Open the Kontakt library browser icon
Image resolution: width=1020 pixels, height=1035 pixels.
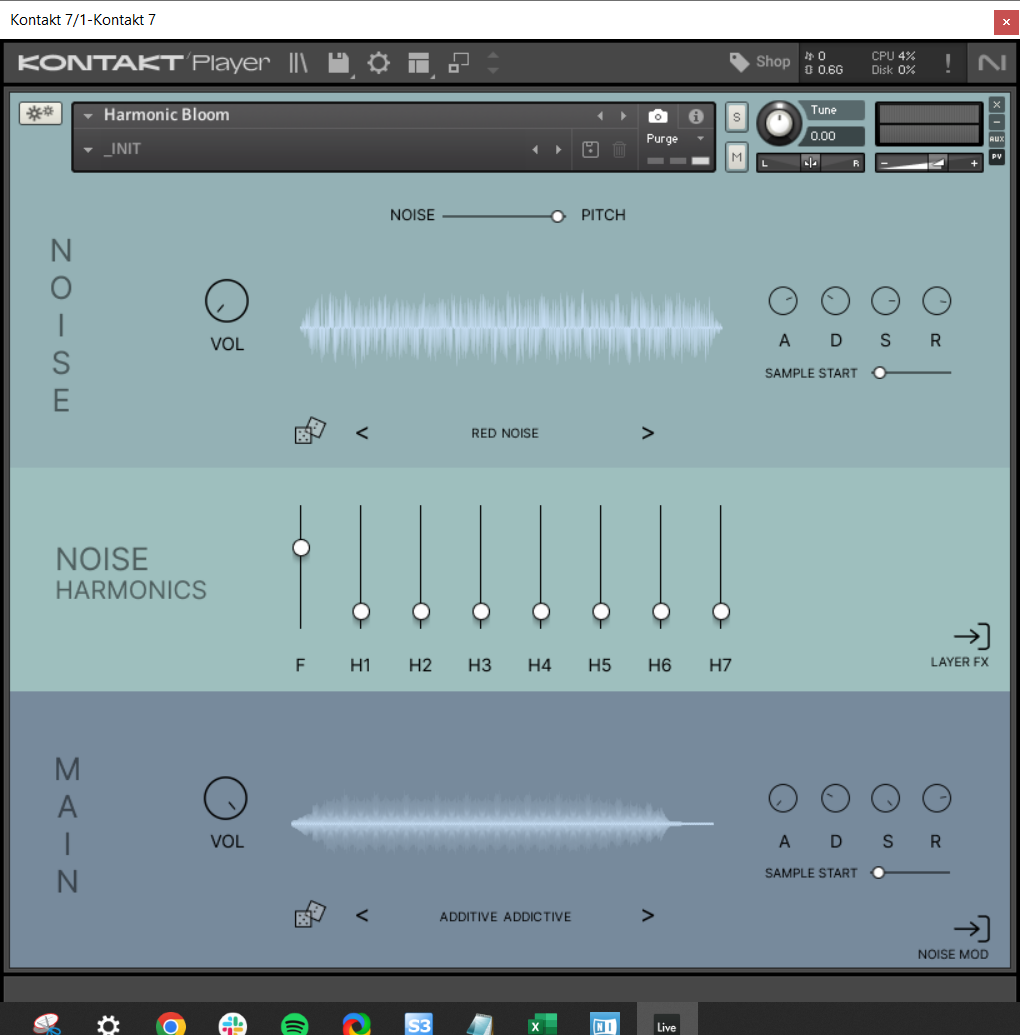[x=298, y=63]
